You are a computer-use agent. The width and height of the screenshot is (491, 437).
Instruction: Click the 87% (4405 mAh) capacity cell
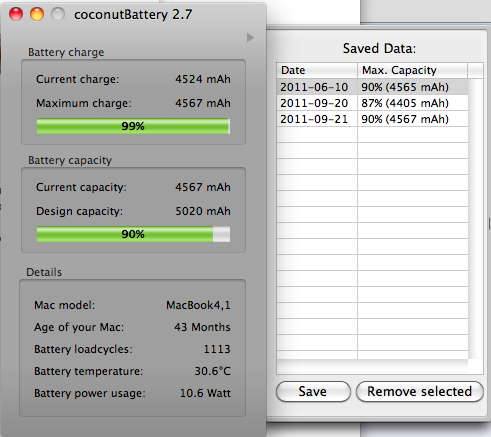click(405, 103)
